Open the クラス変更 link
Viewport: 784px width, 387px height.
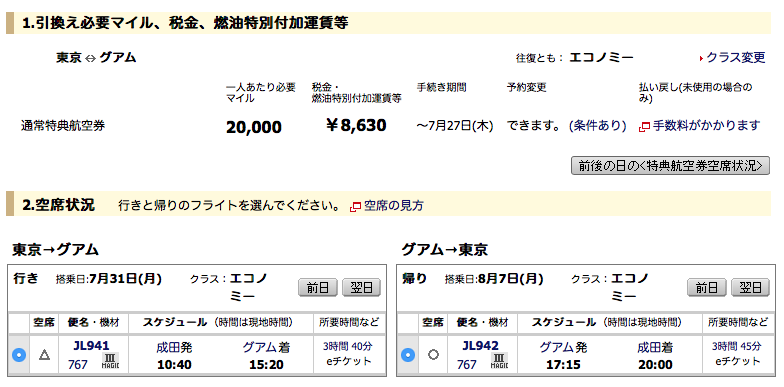[x=736, y=58]
